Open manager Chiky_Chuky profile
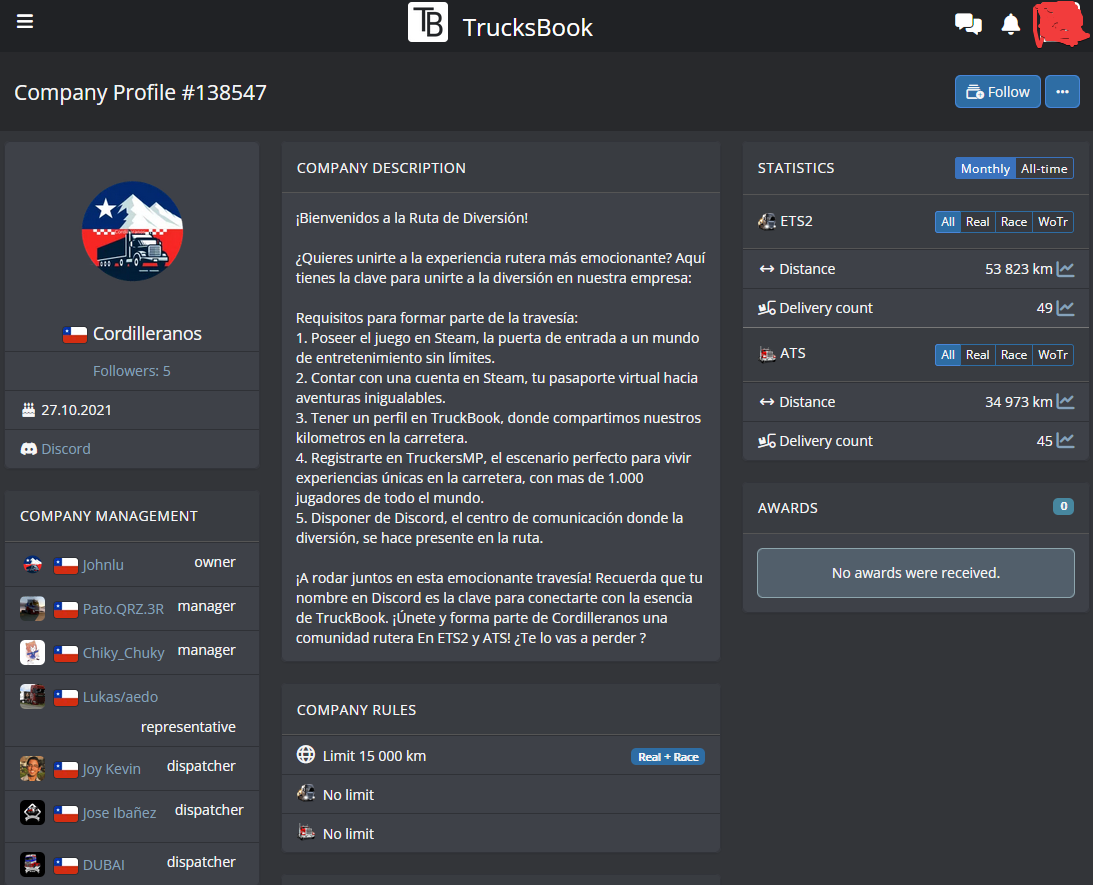The height and width of the screenshot is (885, 1093). click(x=123, y=652)
